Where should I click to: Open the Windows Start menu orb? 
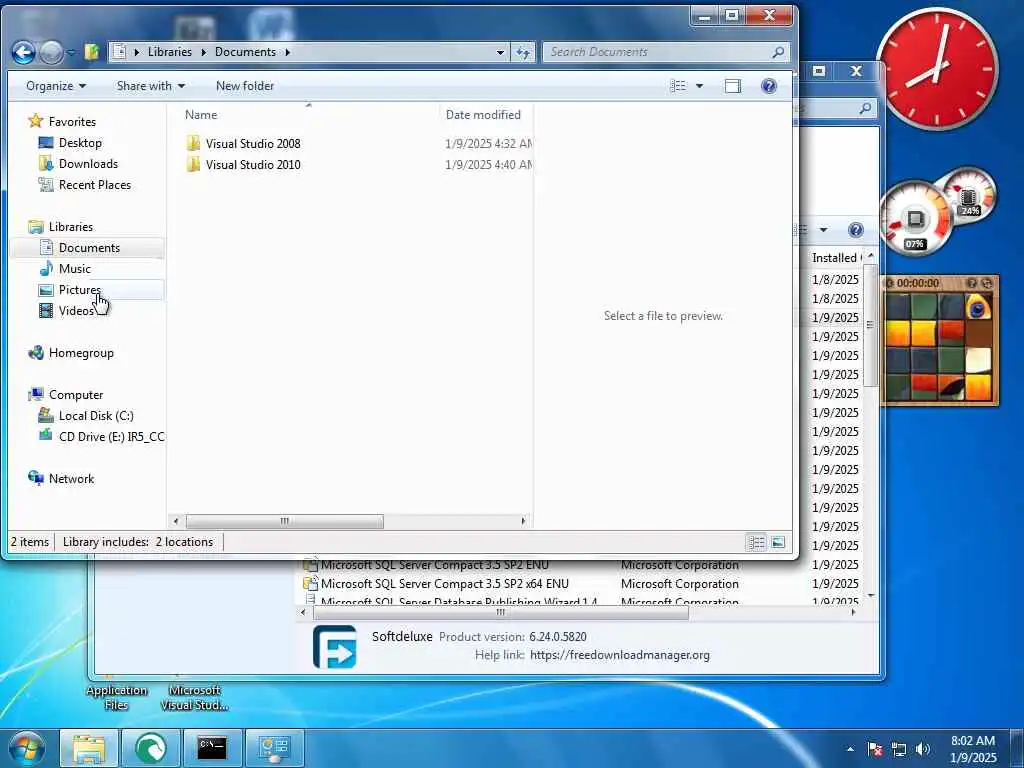click(x=27, y=748)
